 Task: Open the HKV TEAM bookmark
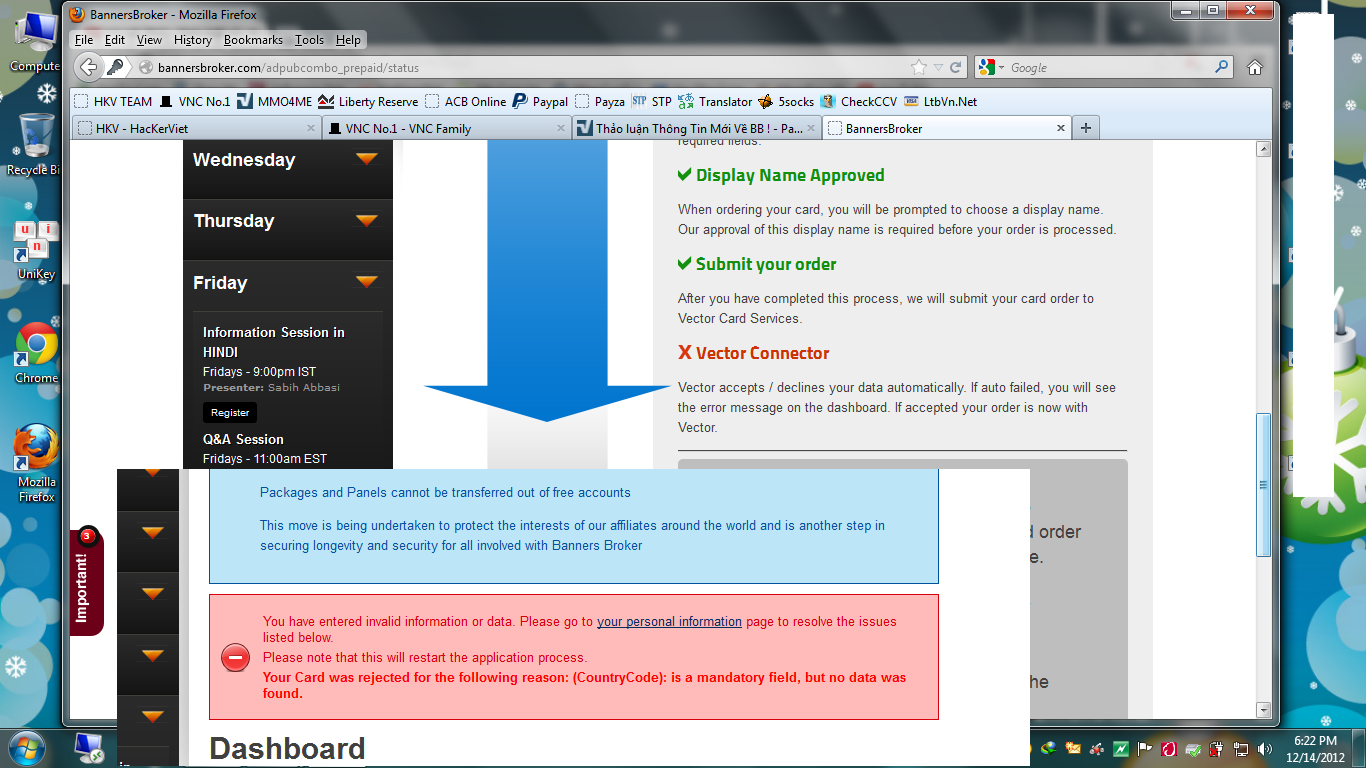[x=114, y=101]
